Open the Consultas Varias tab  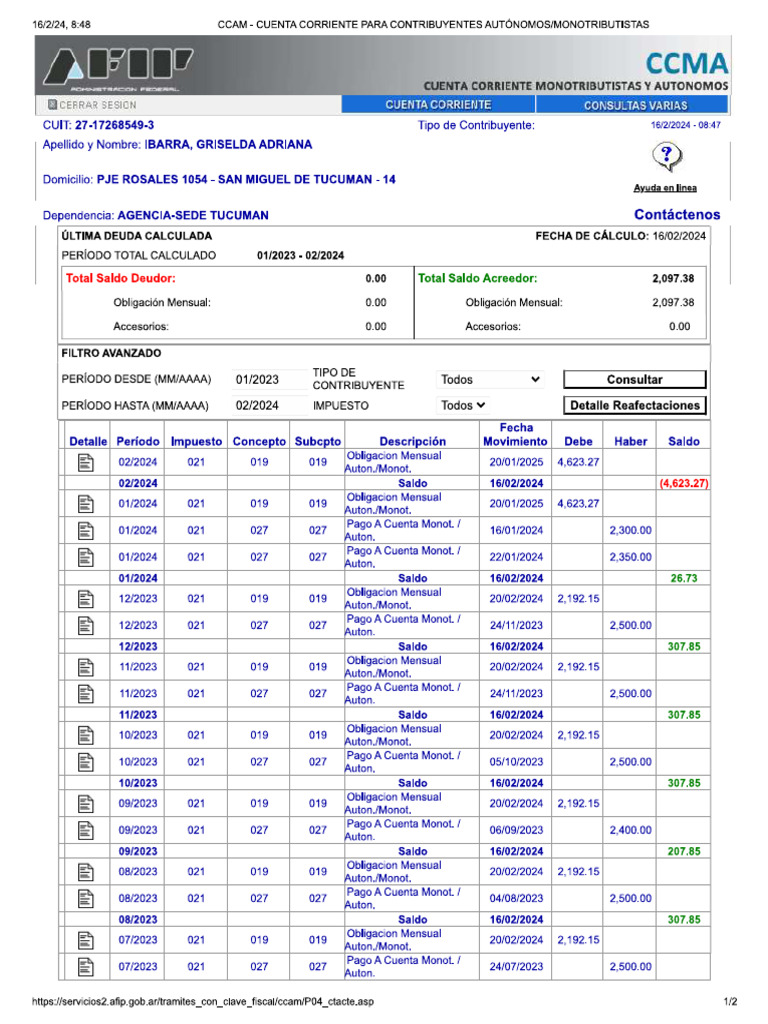click(x=634, y=105)
